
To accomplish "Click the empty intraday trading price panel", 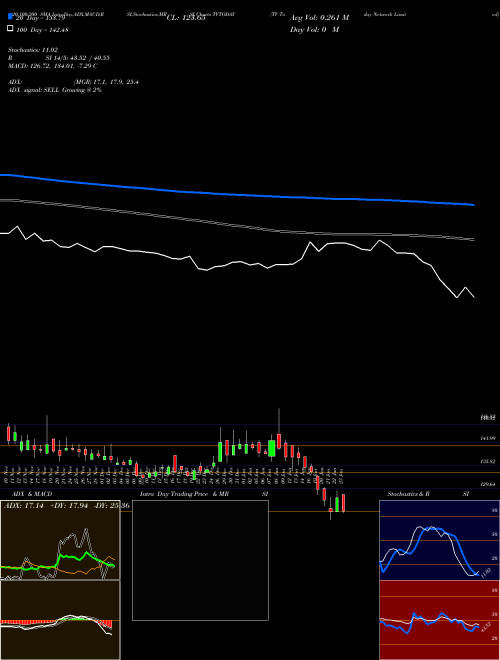I will (200, 560).
